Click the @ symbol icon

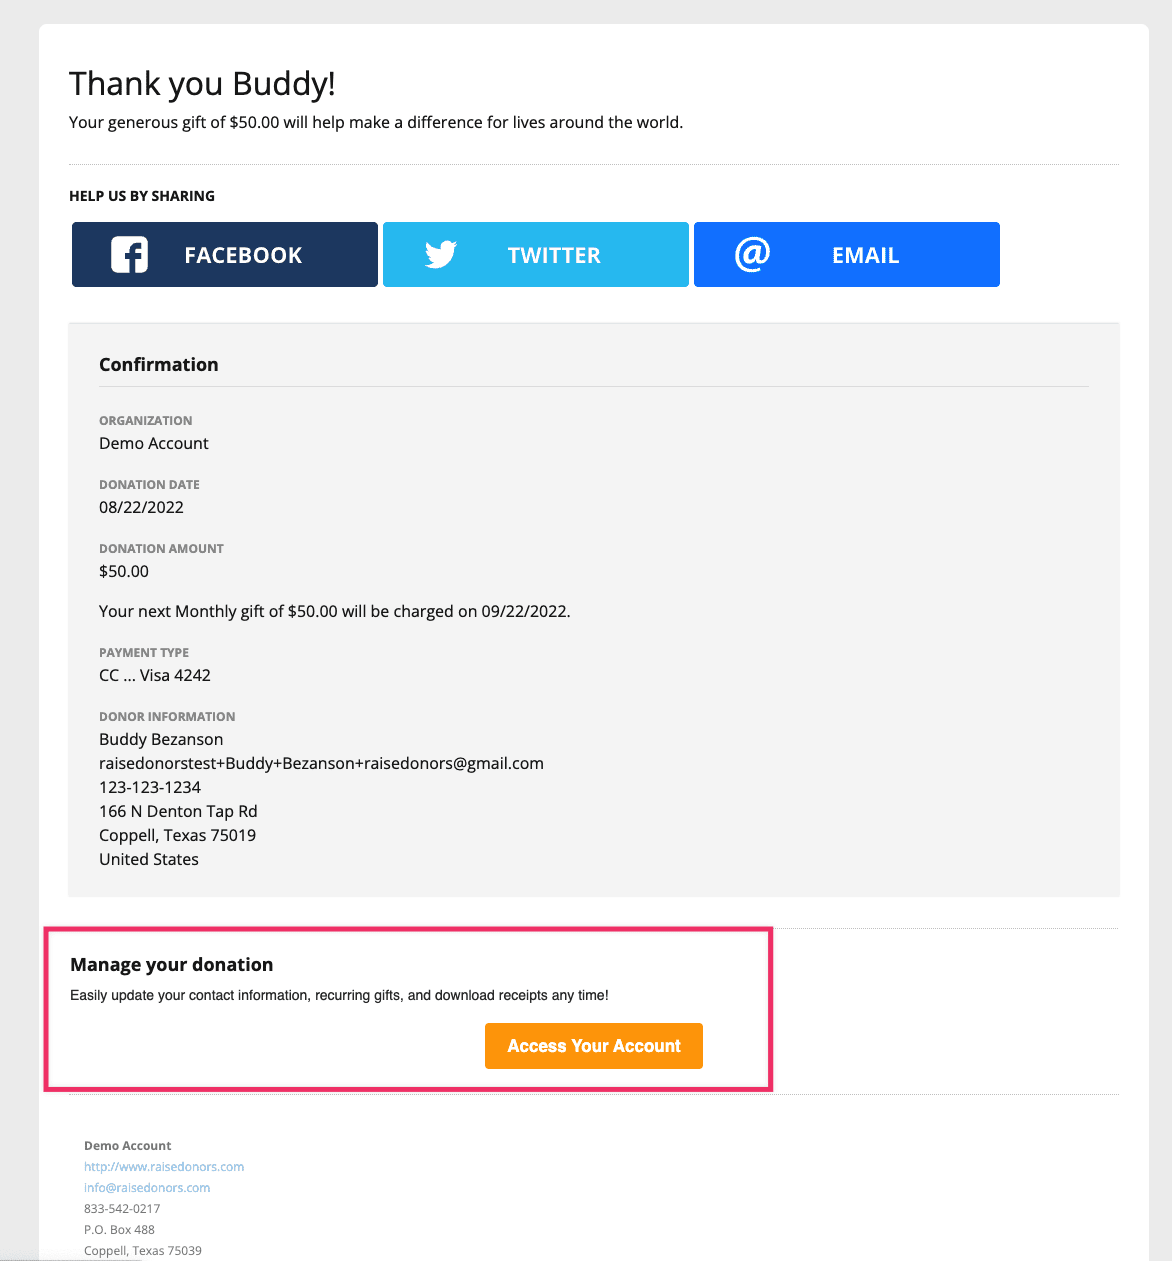[x=752, y=254]
